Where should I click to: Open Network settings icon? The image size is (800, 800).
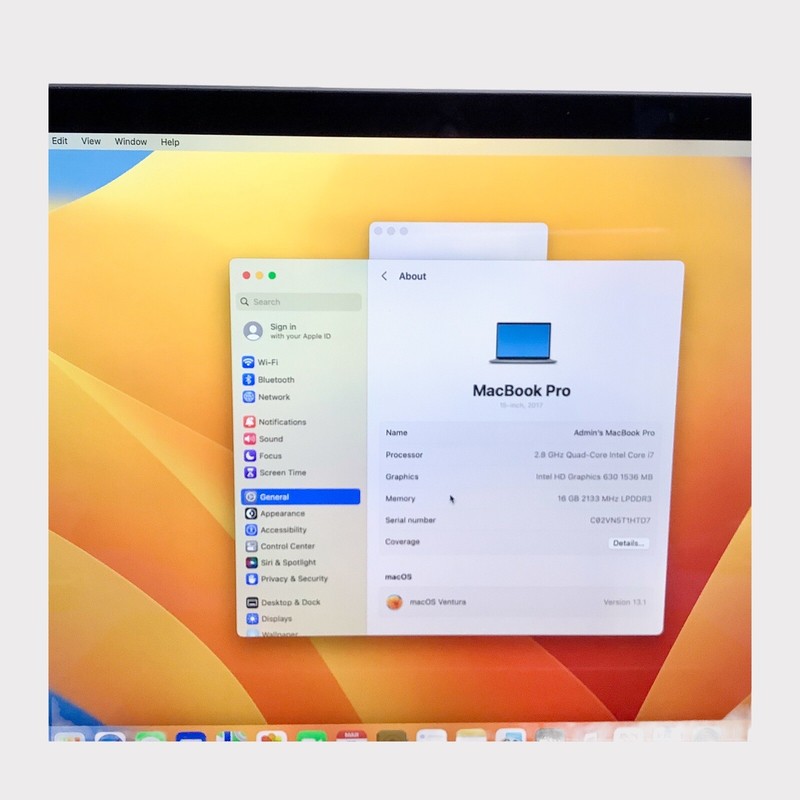249,397
